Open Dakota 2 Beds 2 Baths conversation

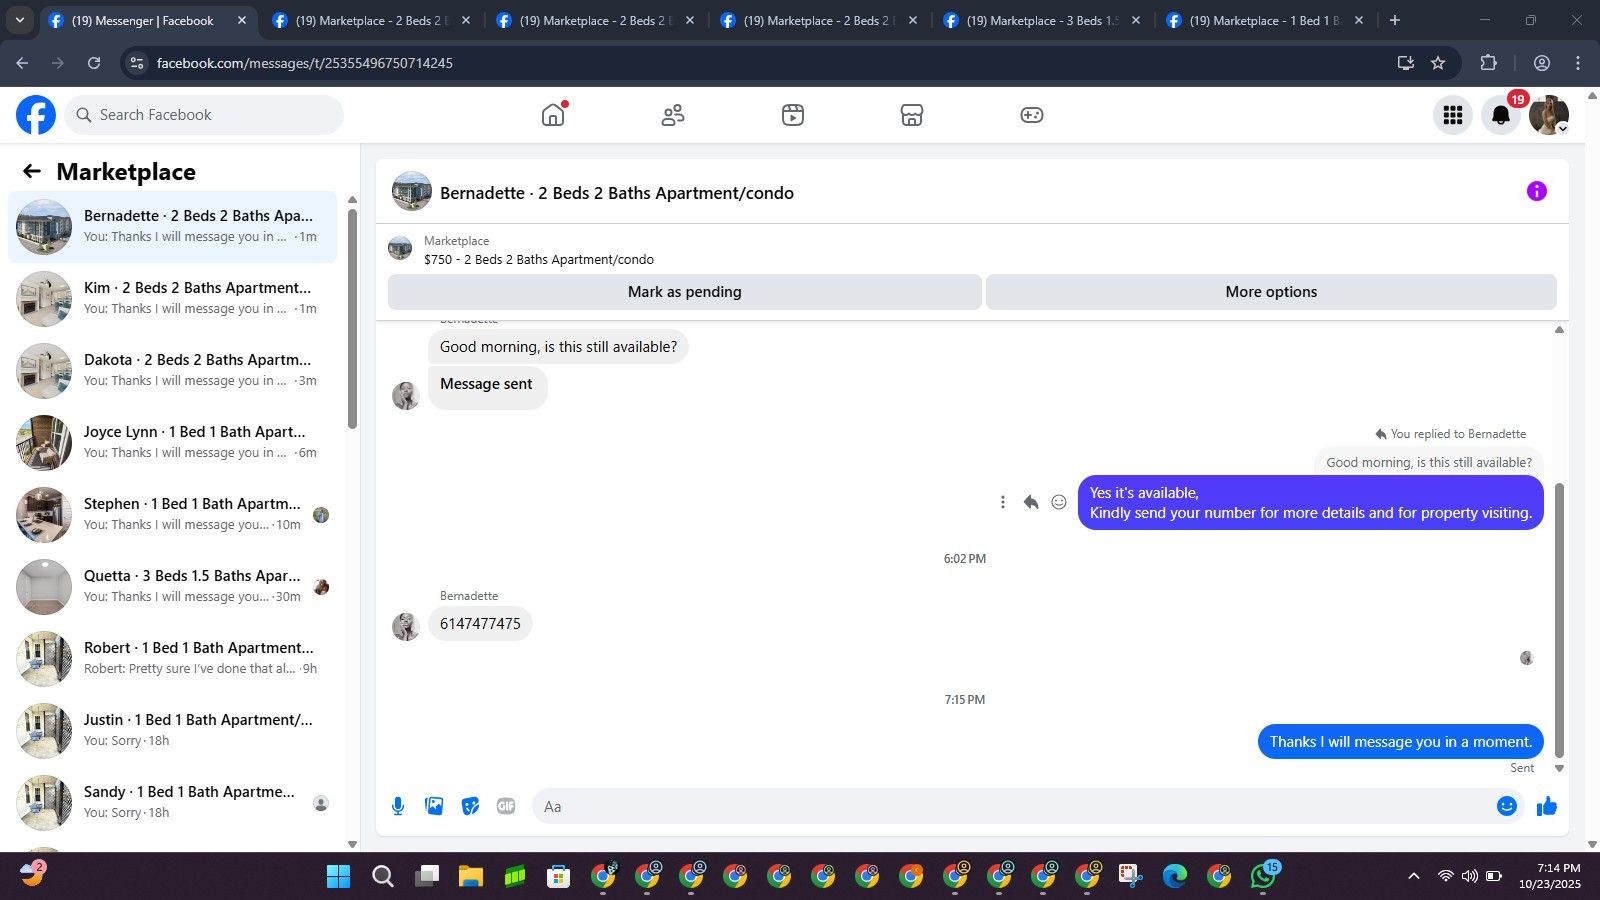tap(172, 371)
